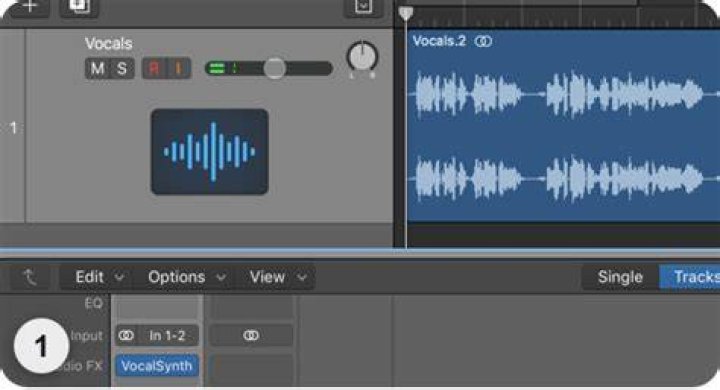Solo the Vocals track
This screenshot has width=720, height=390.
coord(122,68)
